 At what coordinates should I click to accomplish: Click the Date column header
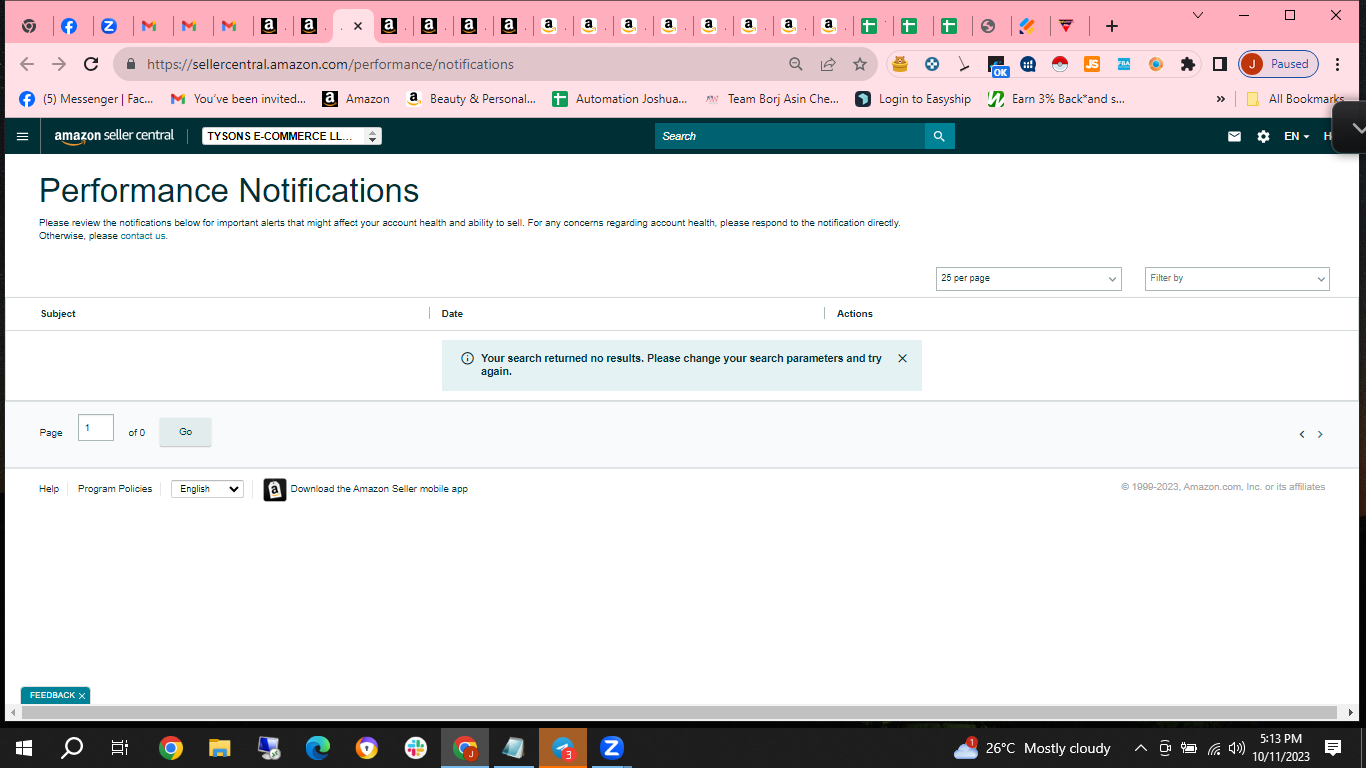tap(452, 314)
